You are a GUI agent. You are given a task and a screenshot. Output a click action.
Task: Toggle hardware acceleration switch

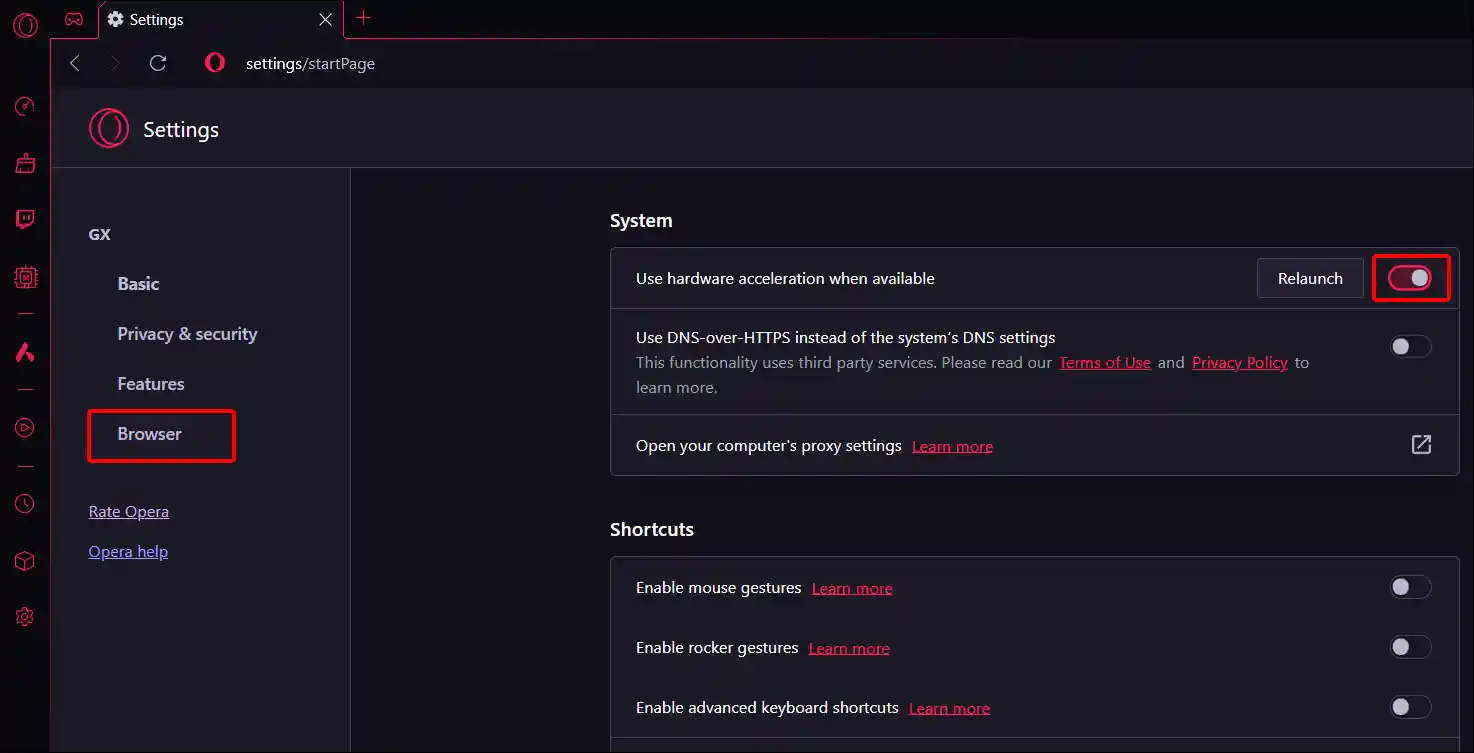coord(1411,278)
